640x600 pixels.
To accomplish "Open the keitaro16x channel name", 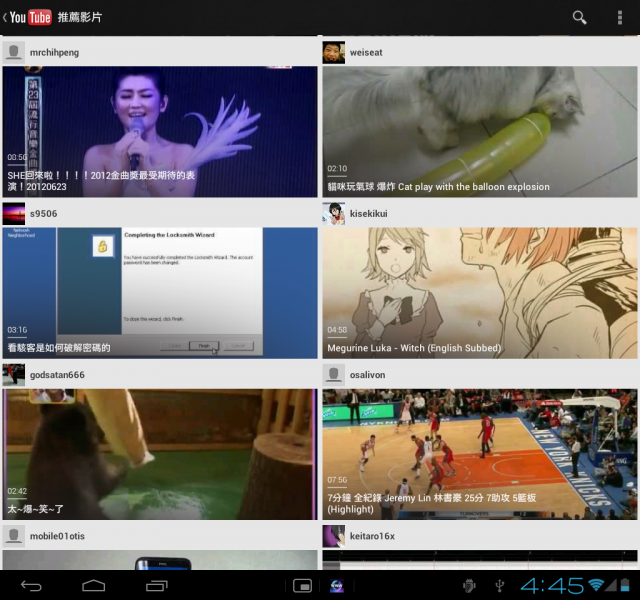I will pos(372,536).
